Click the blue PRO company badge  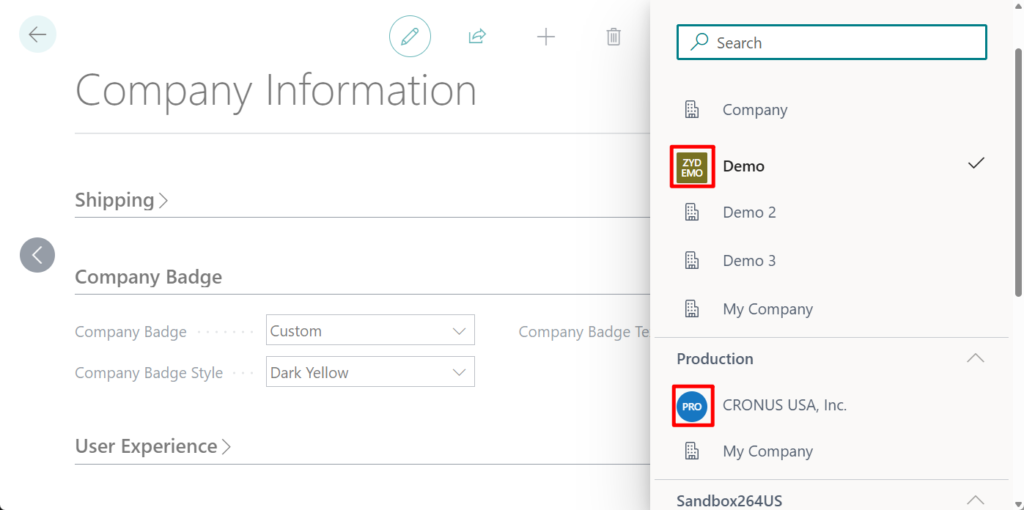click(x=692, y=406)
